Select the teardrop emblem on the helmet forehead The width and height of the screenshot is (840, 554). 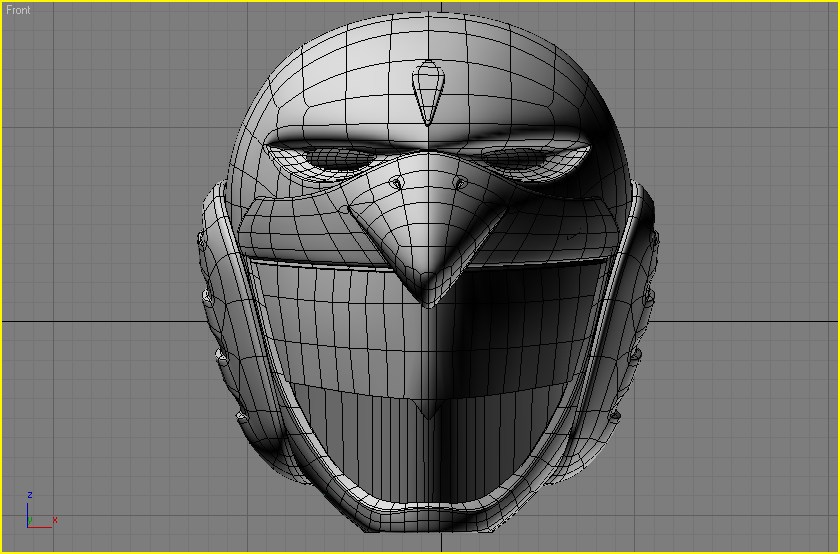(428, 93)
